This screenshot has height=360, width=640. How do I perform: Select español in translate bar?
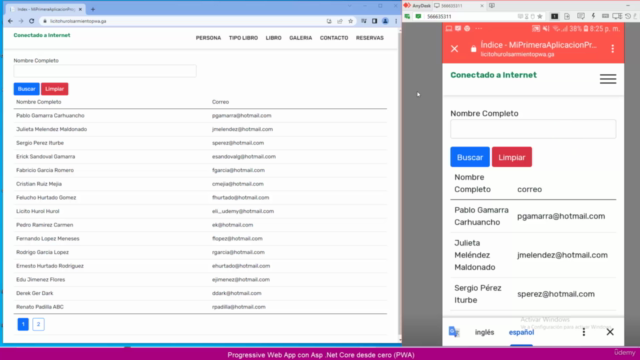[x=521, y=332]
